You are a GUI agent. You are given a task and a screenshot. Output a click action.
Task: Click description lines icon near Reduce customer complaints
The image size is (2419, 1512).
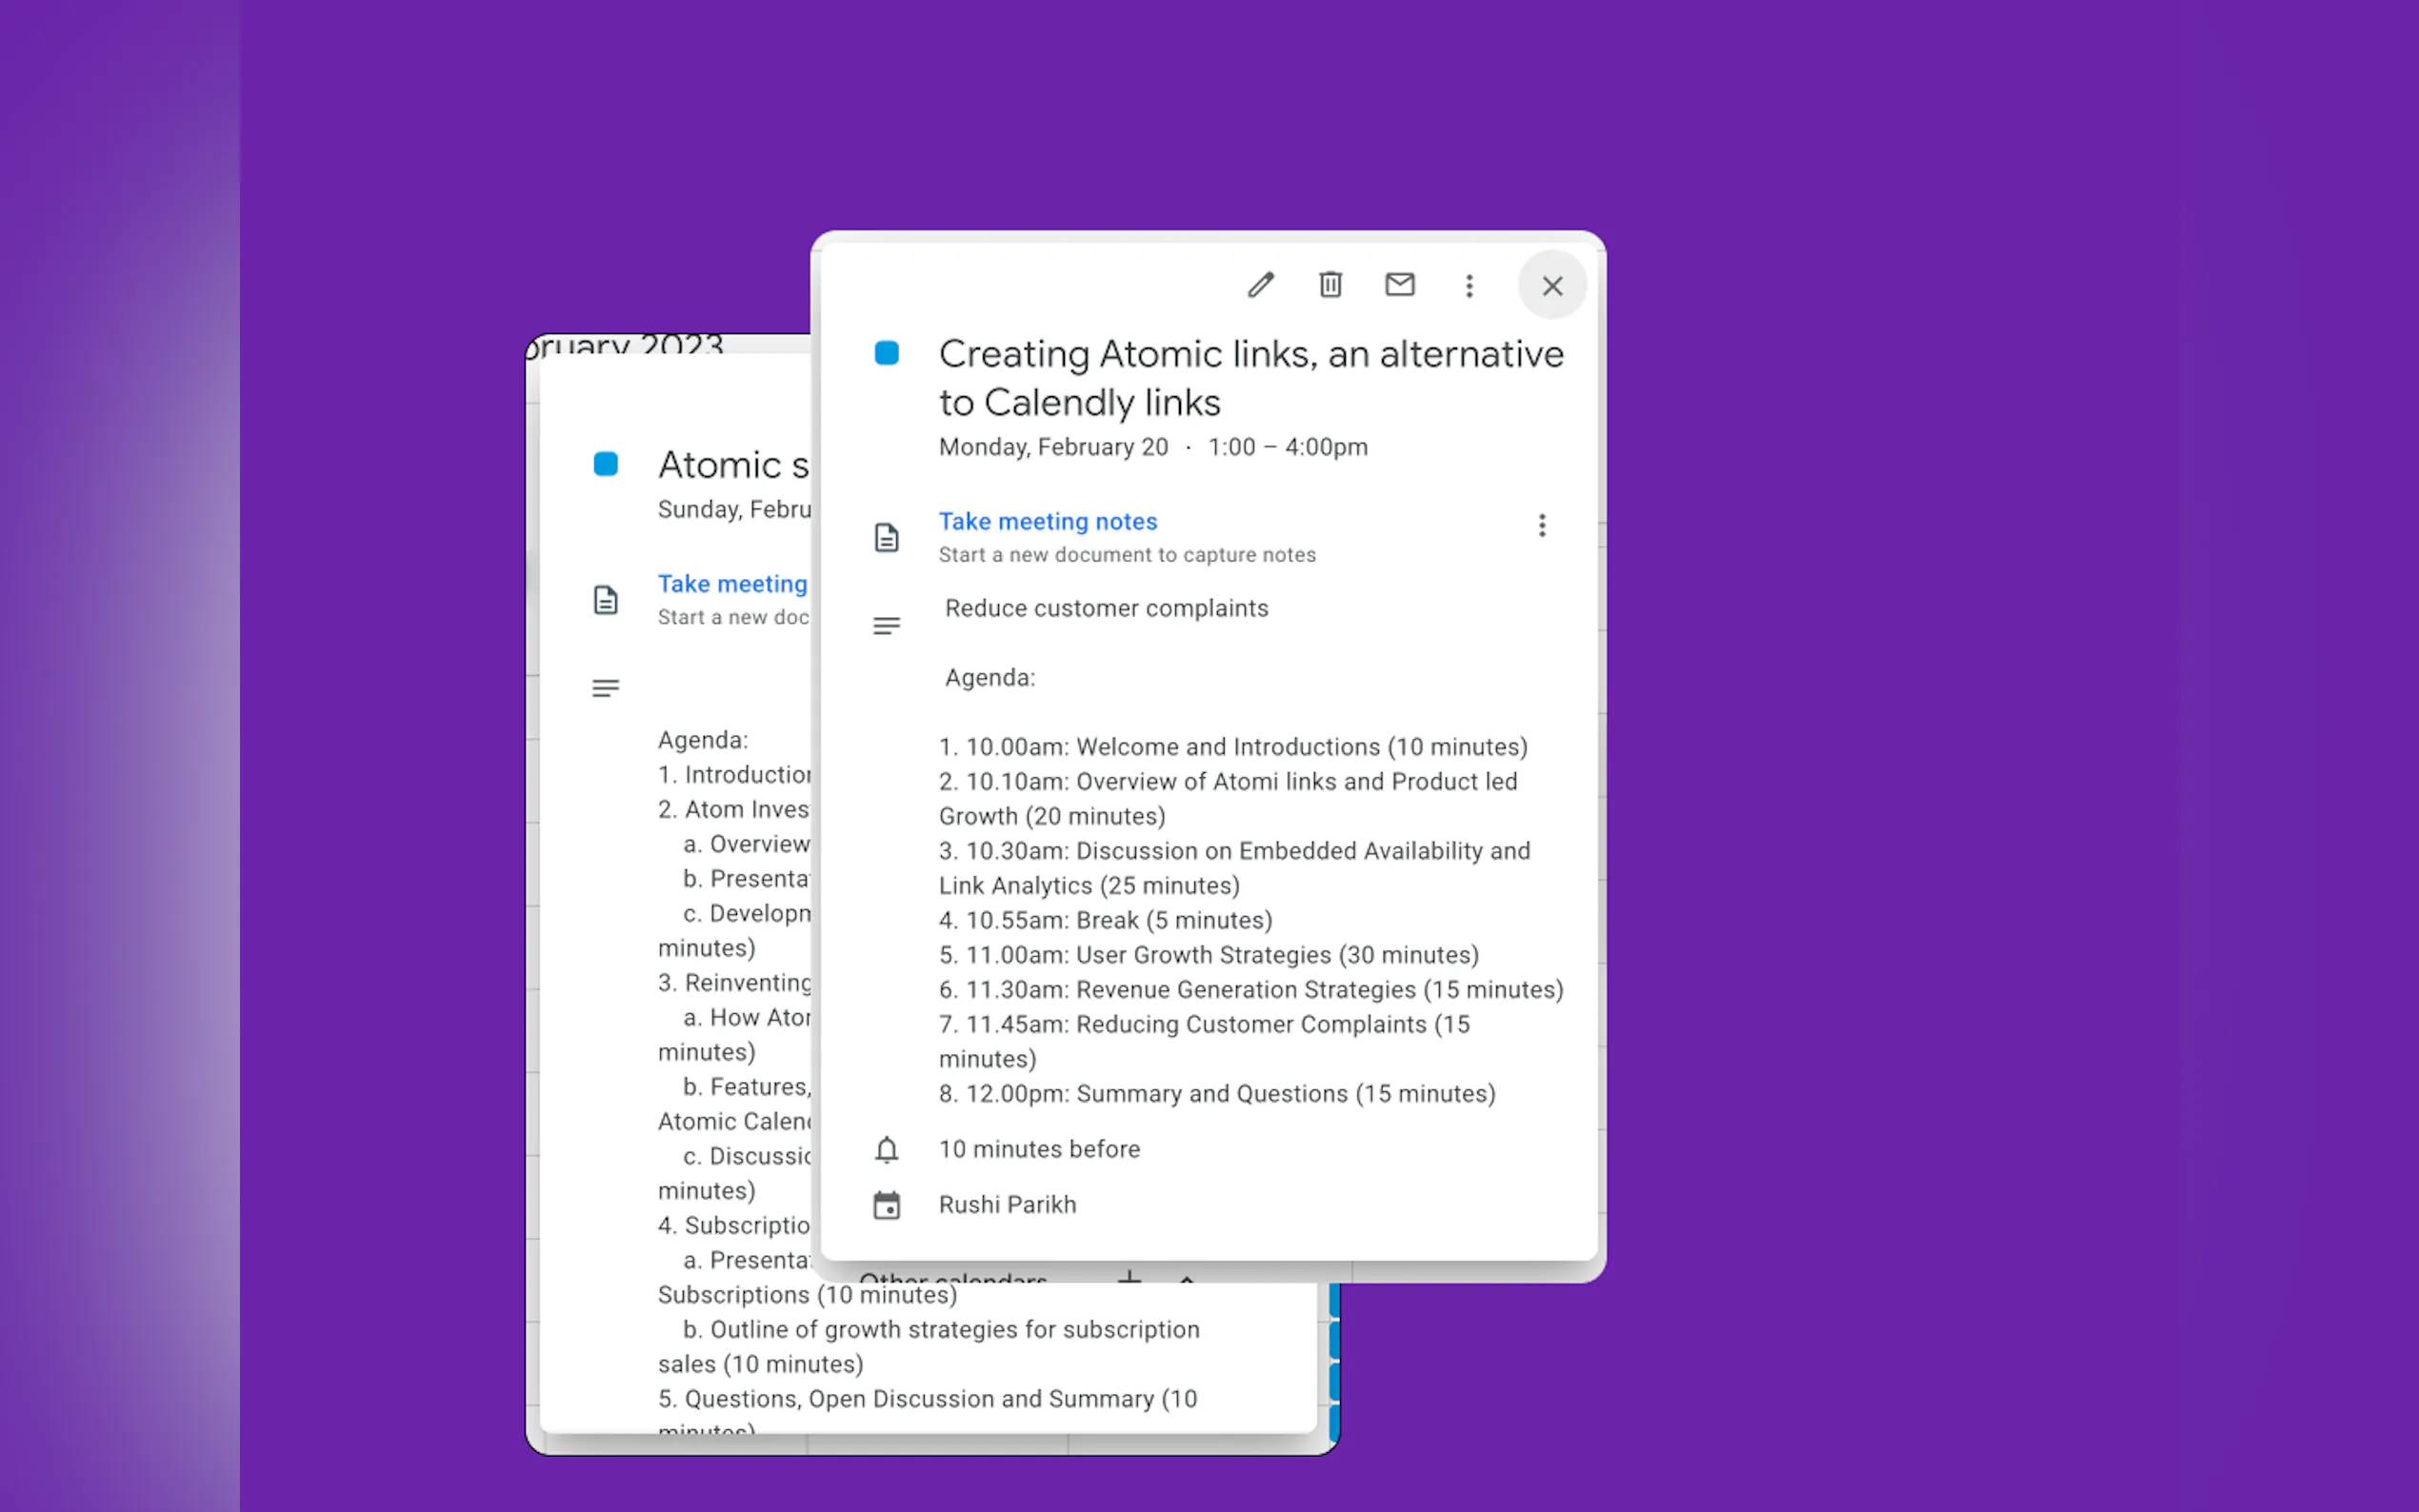point(886,626)
